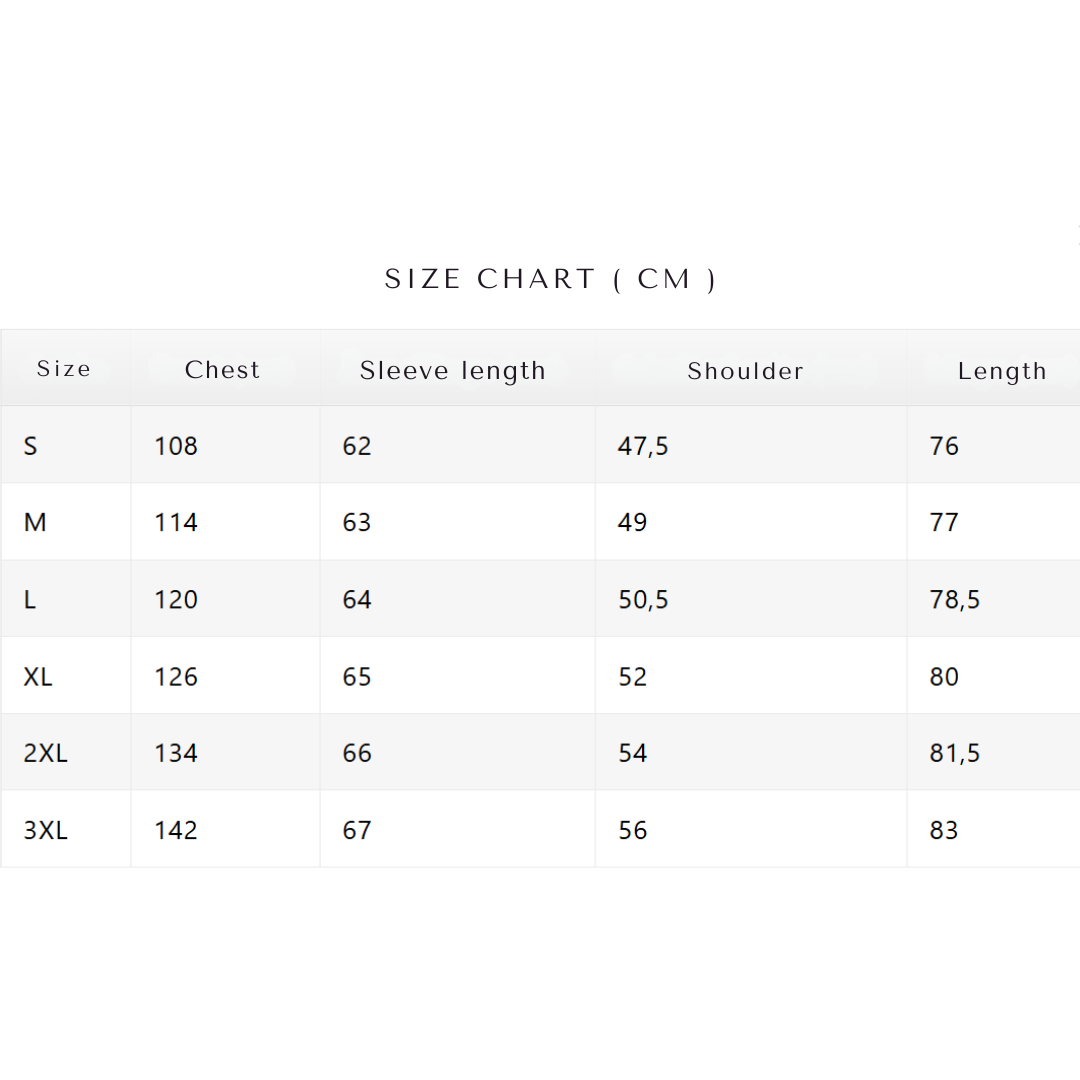Select the sleeve length value 63
1080x1080 pixels.
tap(357, 522)
